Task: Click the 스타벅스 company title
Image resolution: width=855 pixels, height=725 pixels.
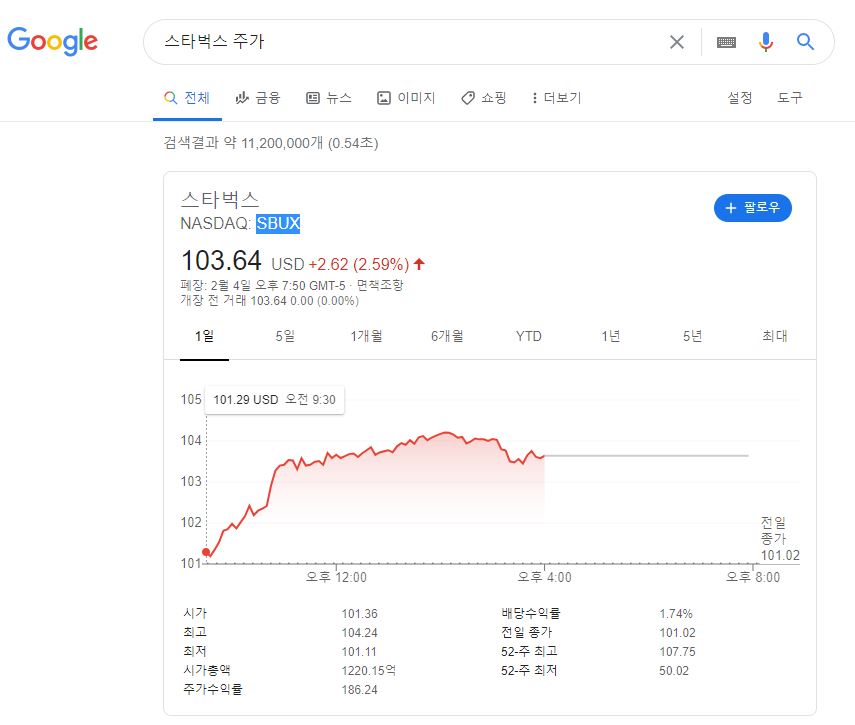Action: click(x=220, y=200)
